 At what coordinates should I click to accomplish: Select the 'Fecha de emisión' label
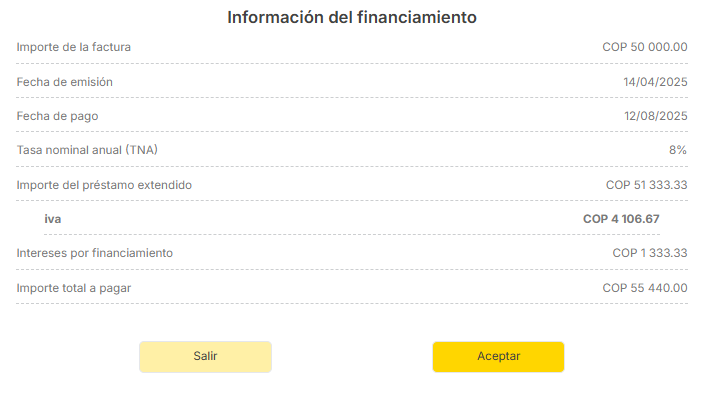point(65,82)
